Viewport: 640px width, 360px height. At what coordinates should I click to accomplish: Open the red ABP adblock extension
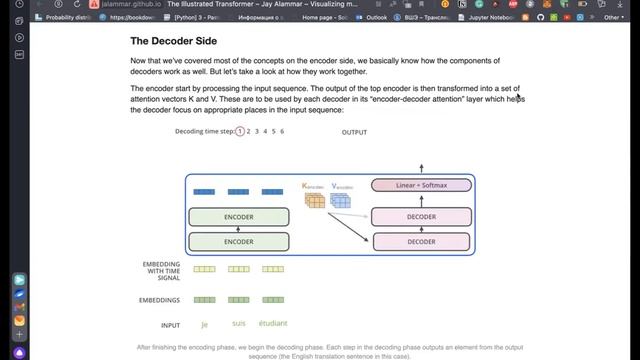513,4
